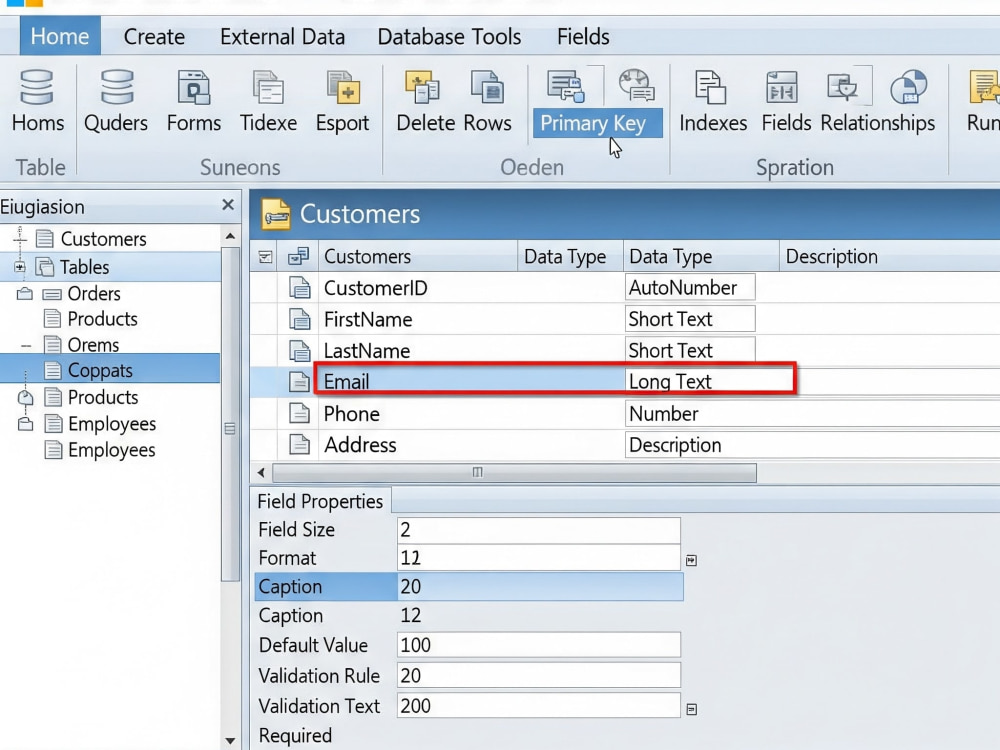Screen dimensions: 1000x750
Task: Click the Field Size input box
Action: pyautogui.click(x=538, y=530)
